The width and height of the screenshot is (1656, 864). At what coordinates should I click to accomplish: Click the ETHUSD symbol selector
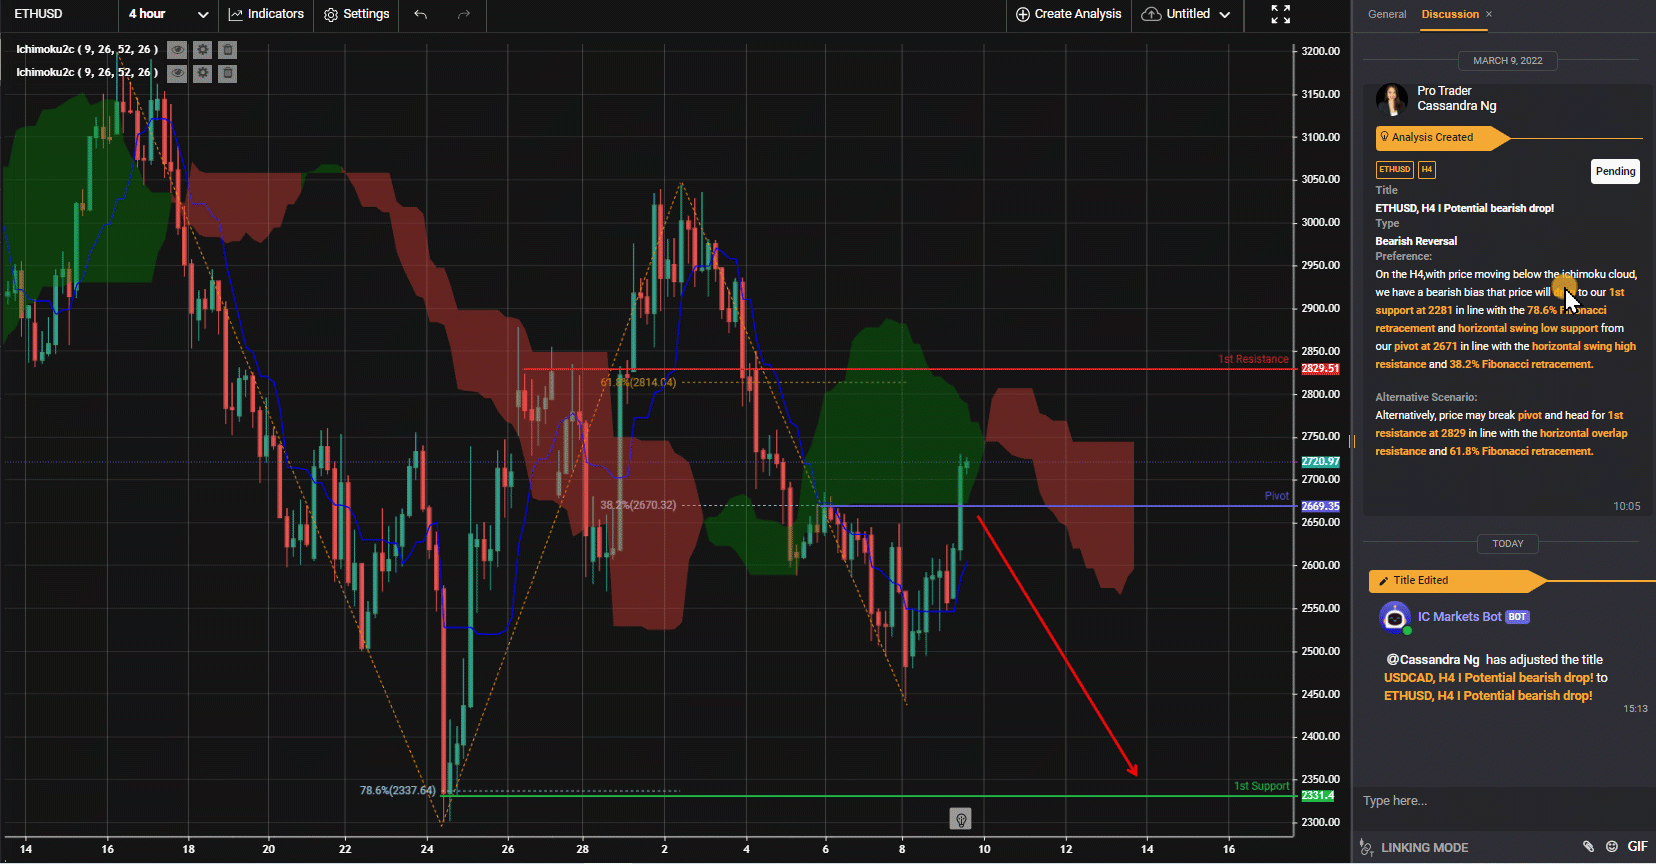click(x=38, y=14)
